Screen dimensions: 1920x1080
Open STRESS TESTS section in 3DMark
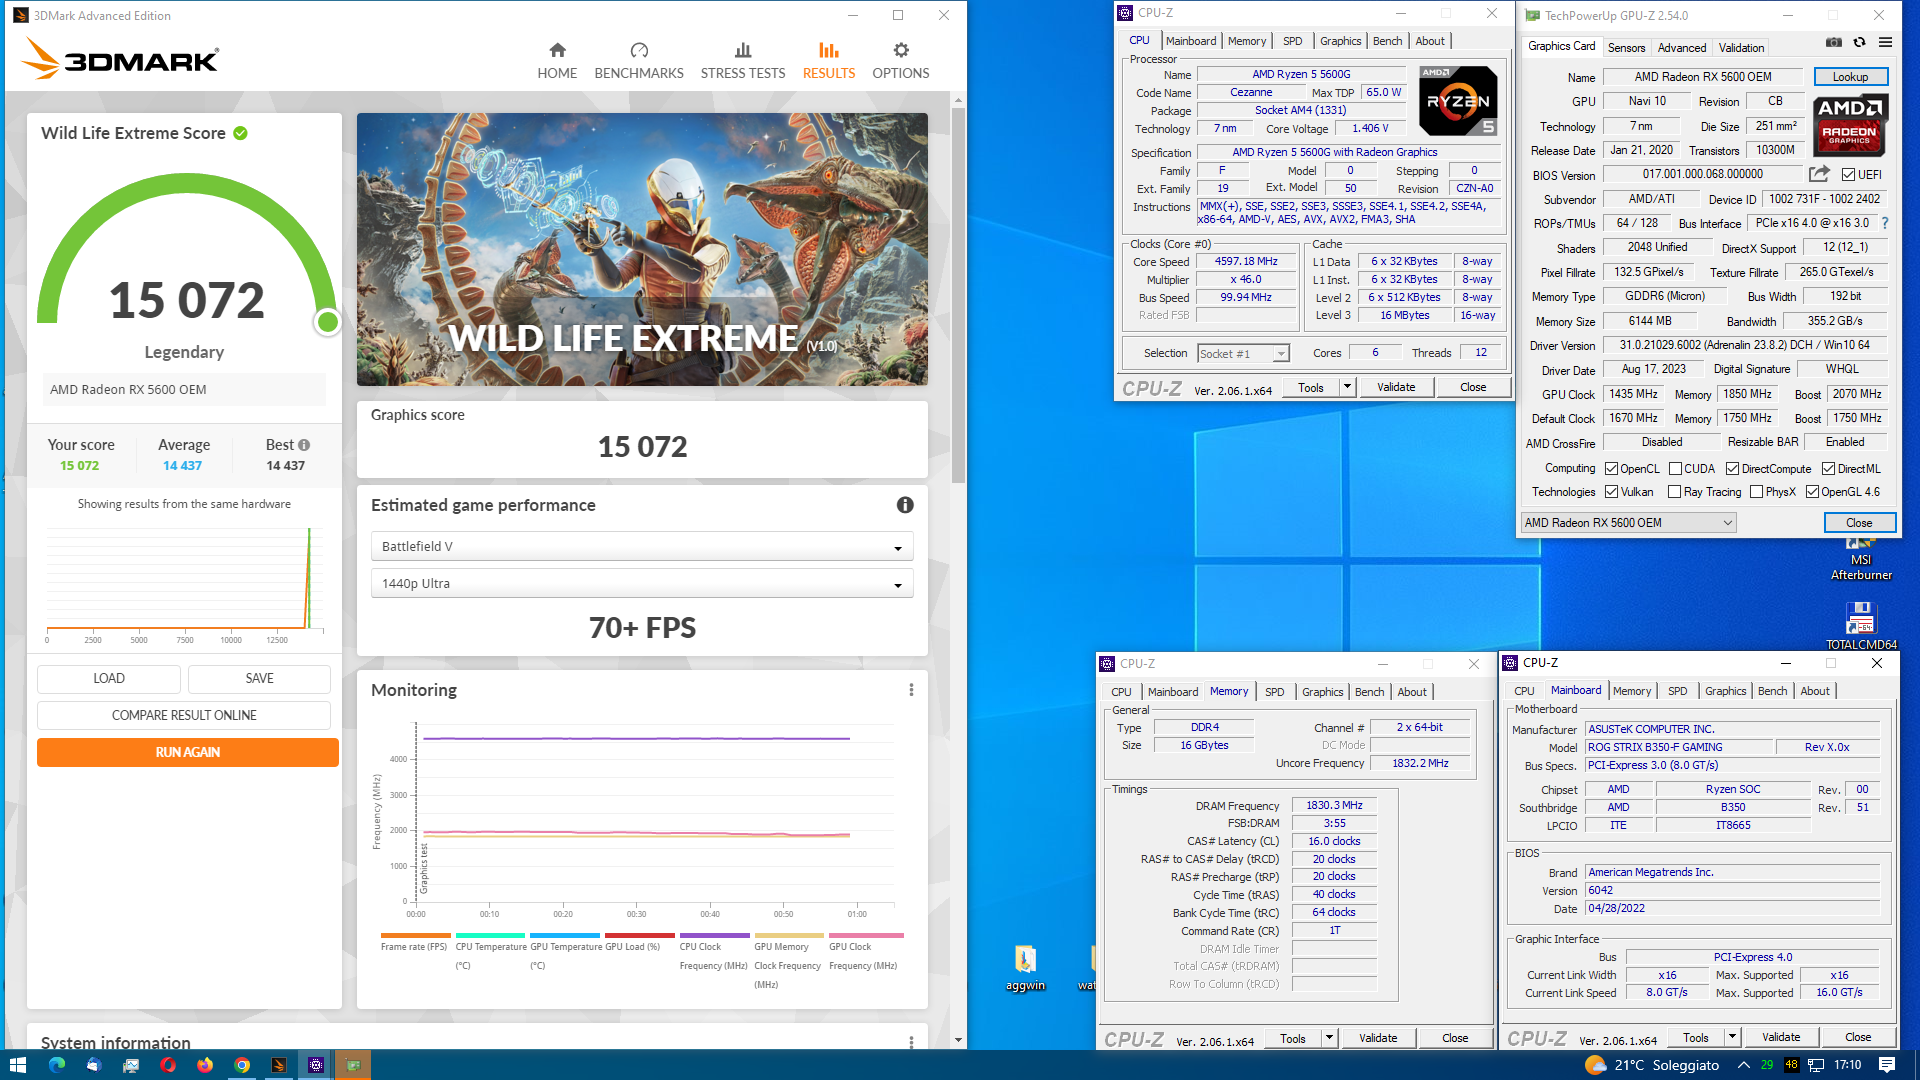pos(743,60)
